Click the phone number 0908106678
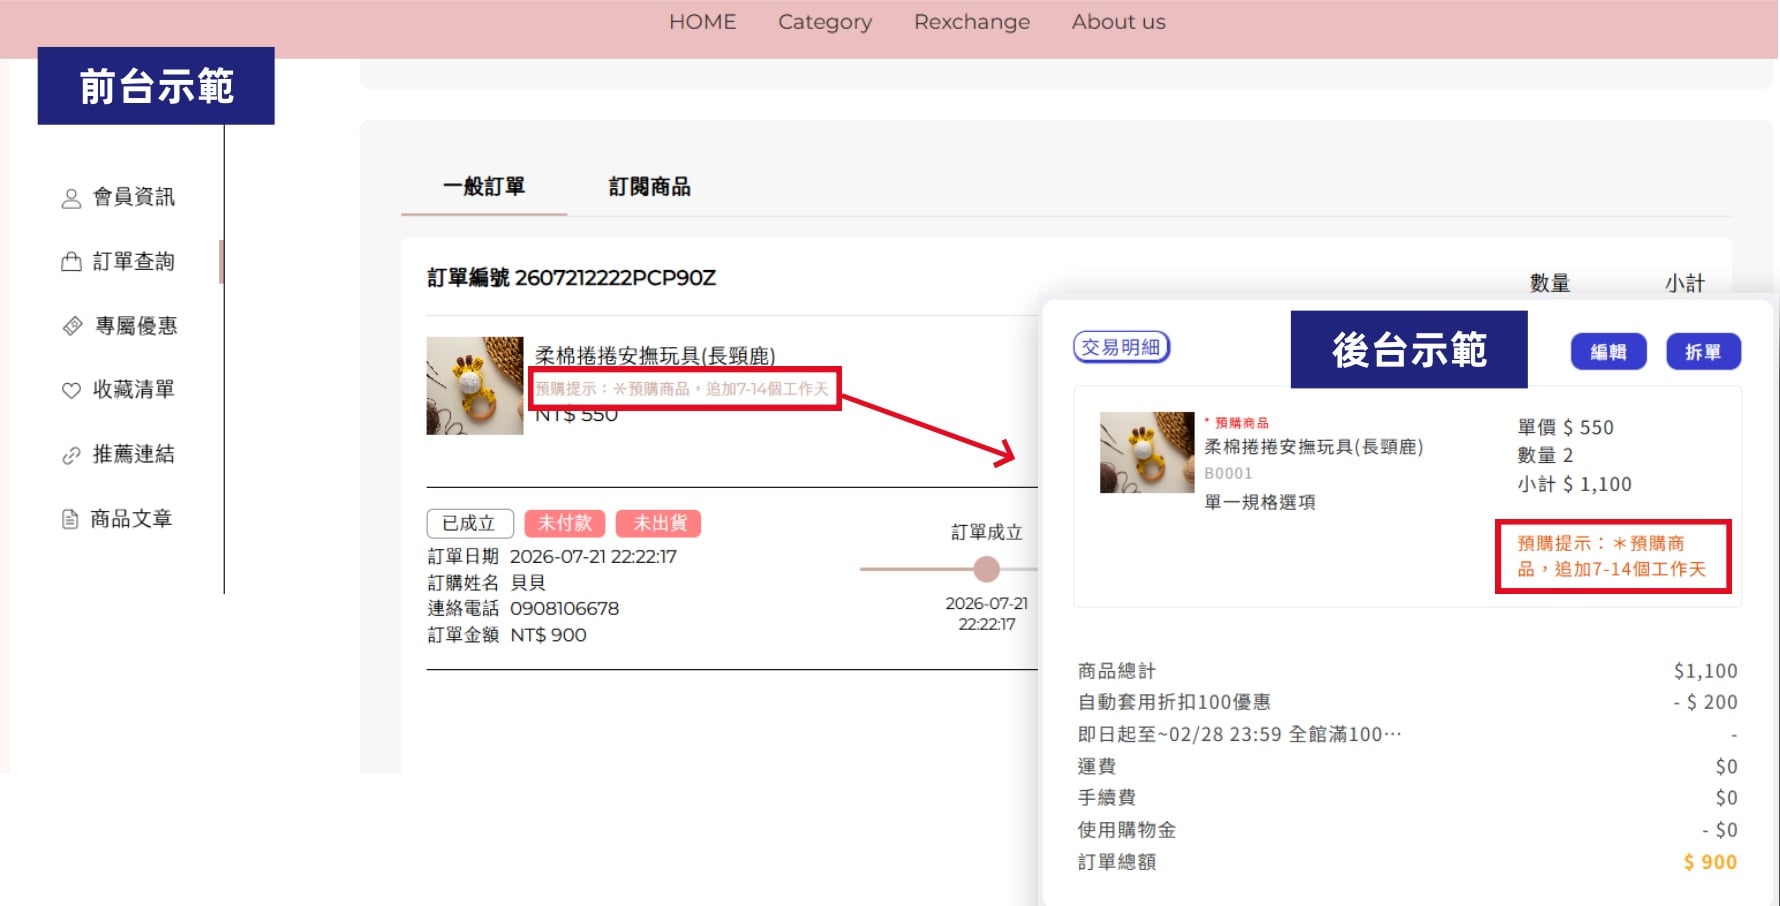 coord(564,609)
